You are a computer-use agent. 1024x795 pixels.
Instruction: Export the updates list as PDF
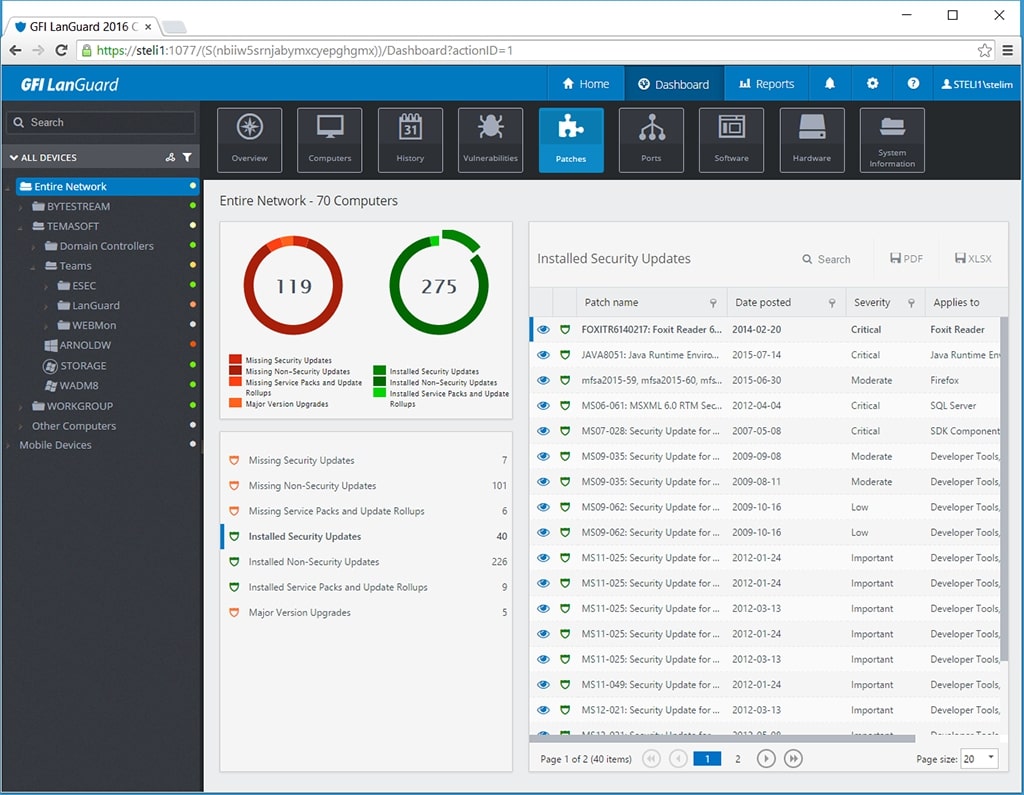point(905,258)
